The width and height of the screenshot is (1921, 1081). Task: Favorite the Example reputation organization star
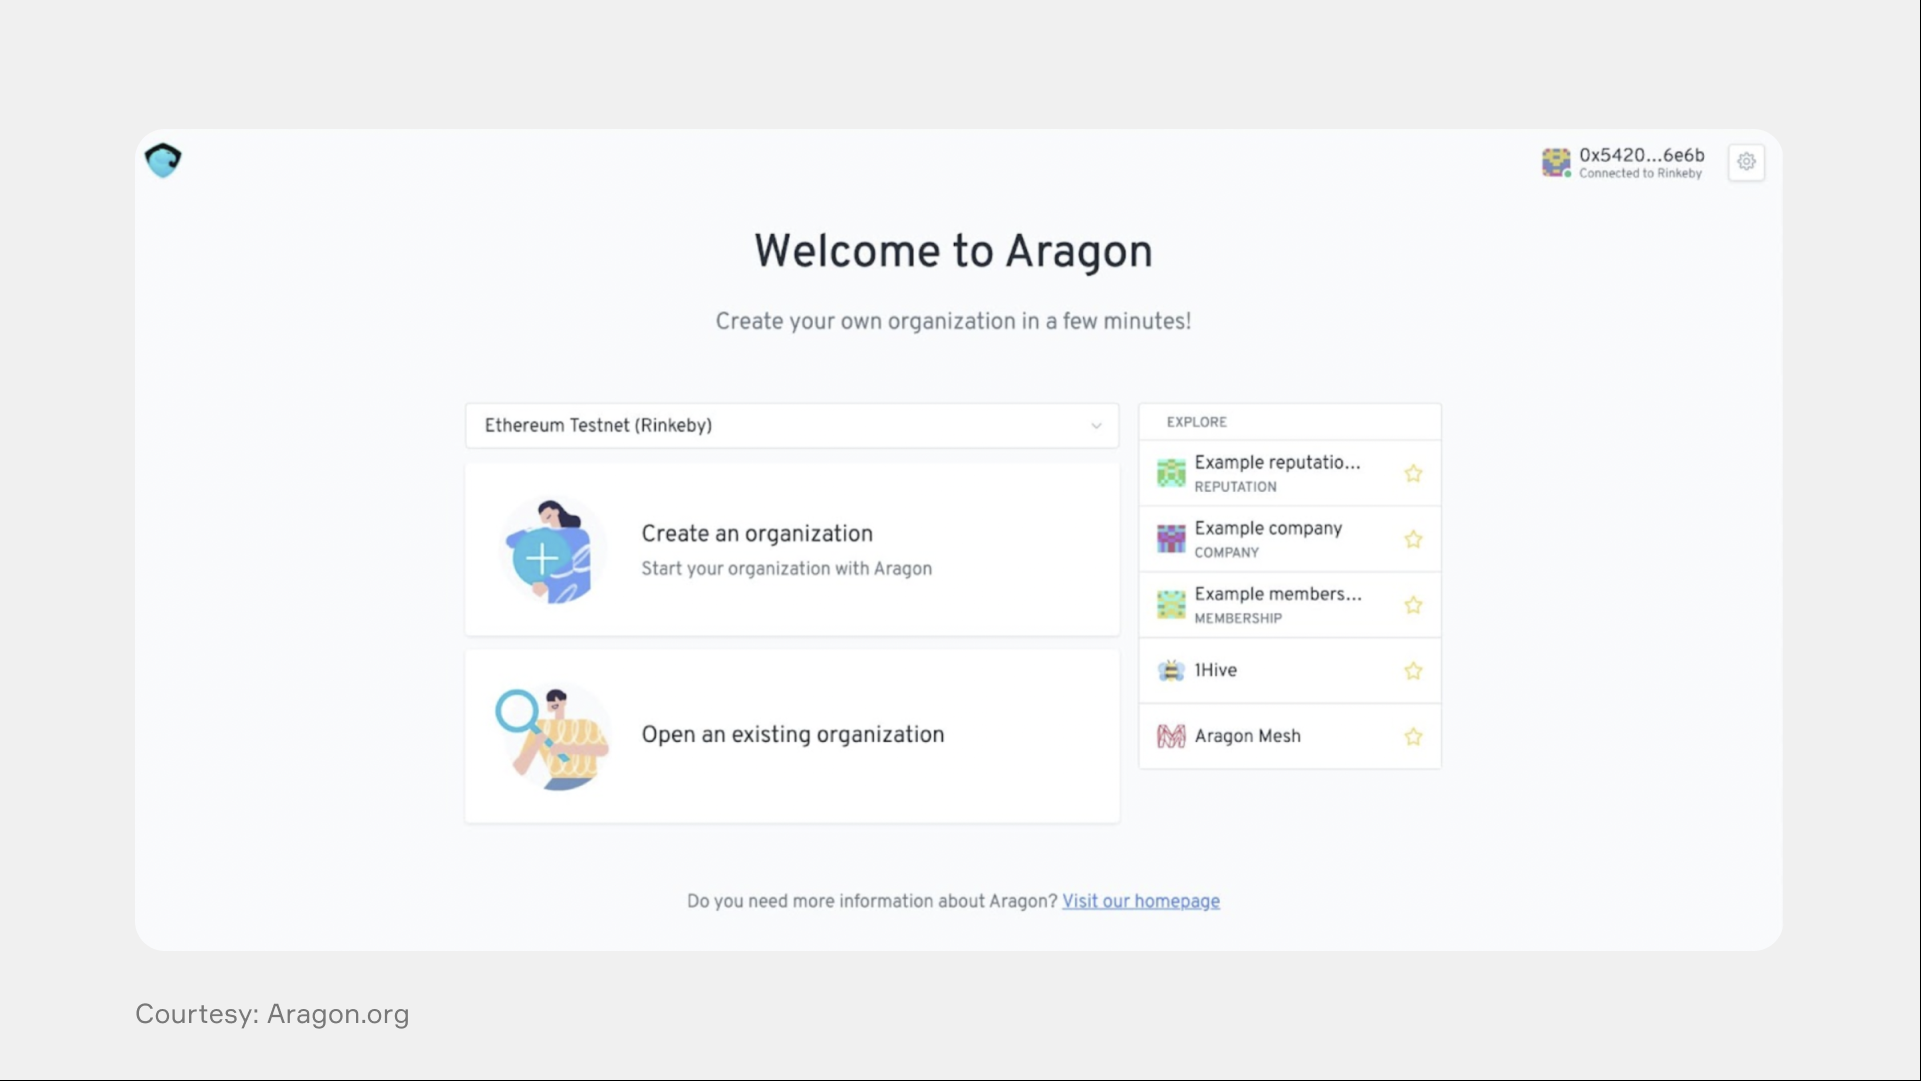(x=1412, y=474)
